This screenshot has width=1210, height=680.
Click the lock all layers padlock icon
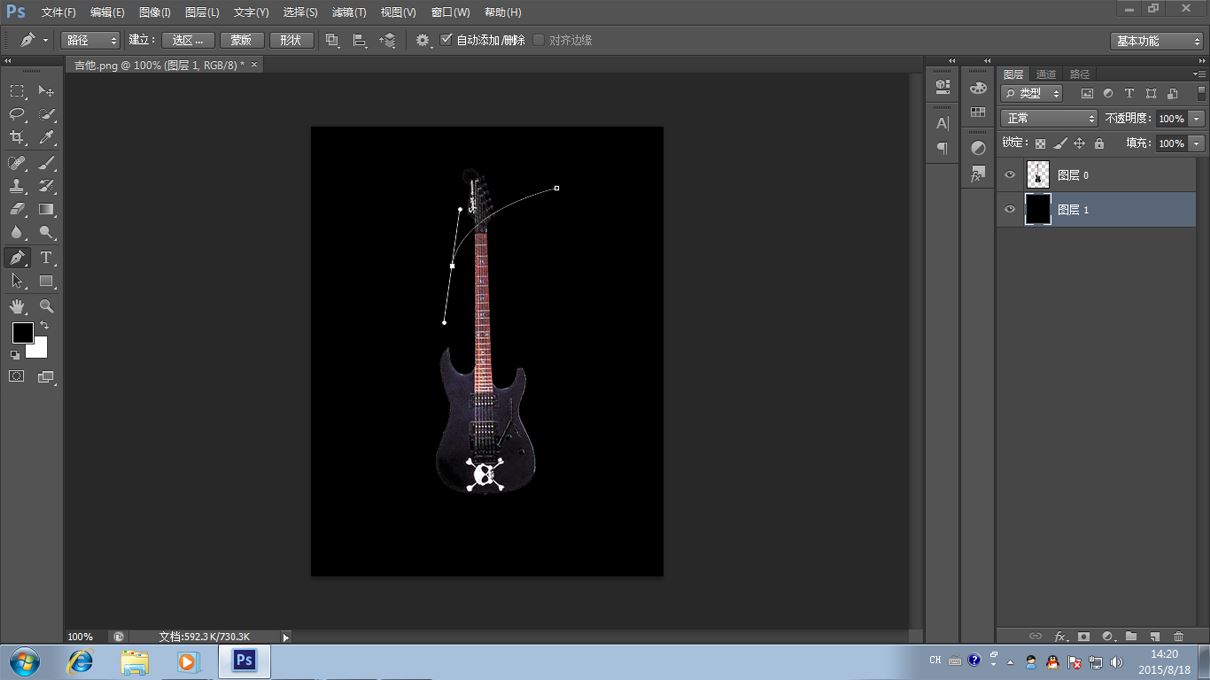tap(1099, 144)
